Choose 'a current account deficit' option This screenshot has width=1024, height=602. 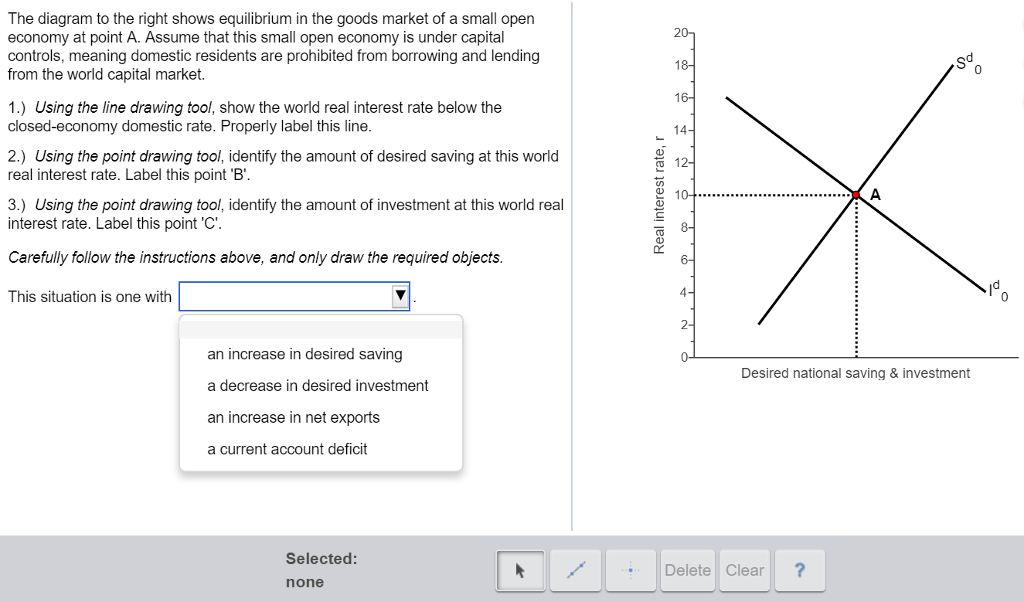pyautogui.click(x=287, y=449)
